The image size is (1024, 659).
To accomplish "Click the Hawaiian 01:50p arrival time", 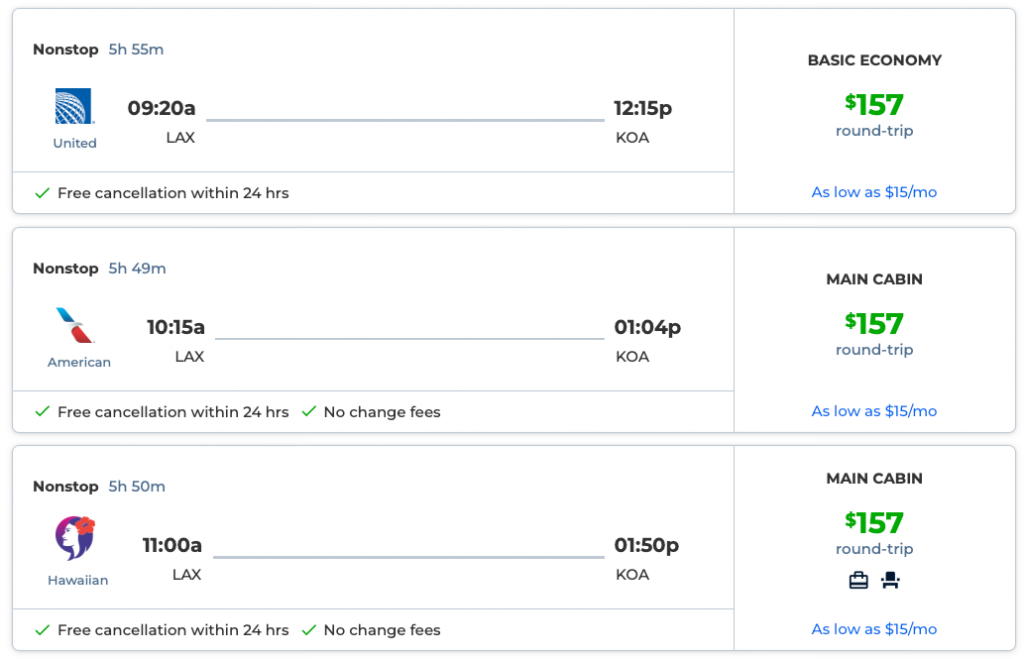I will click(x=646, y=545).
